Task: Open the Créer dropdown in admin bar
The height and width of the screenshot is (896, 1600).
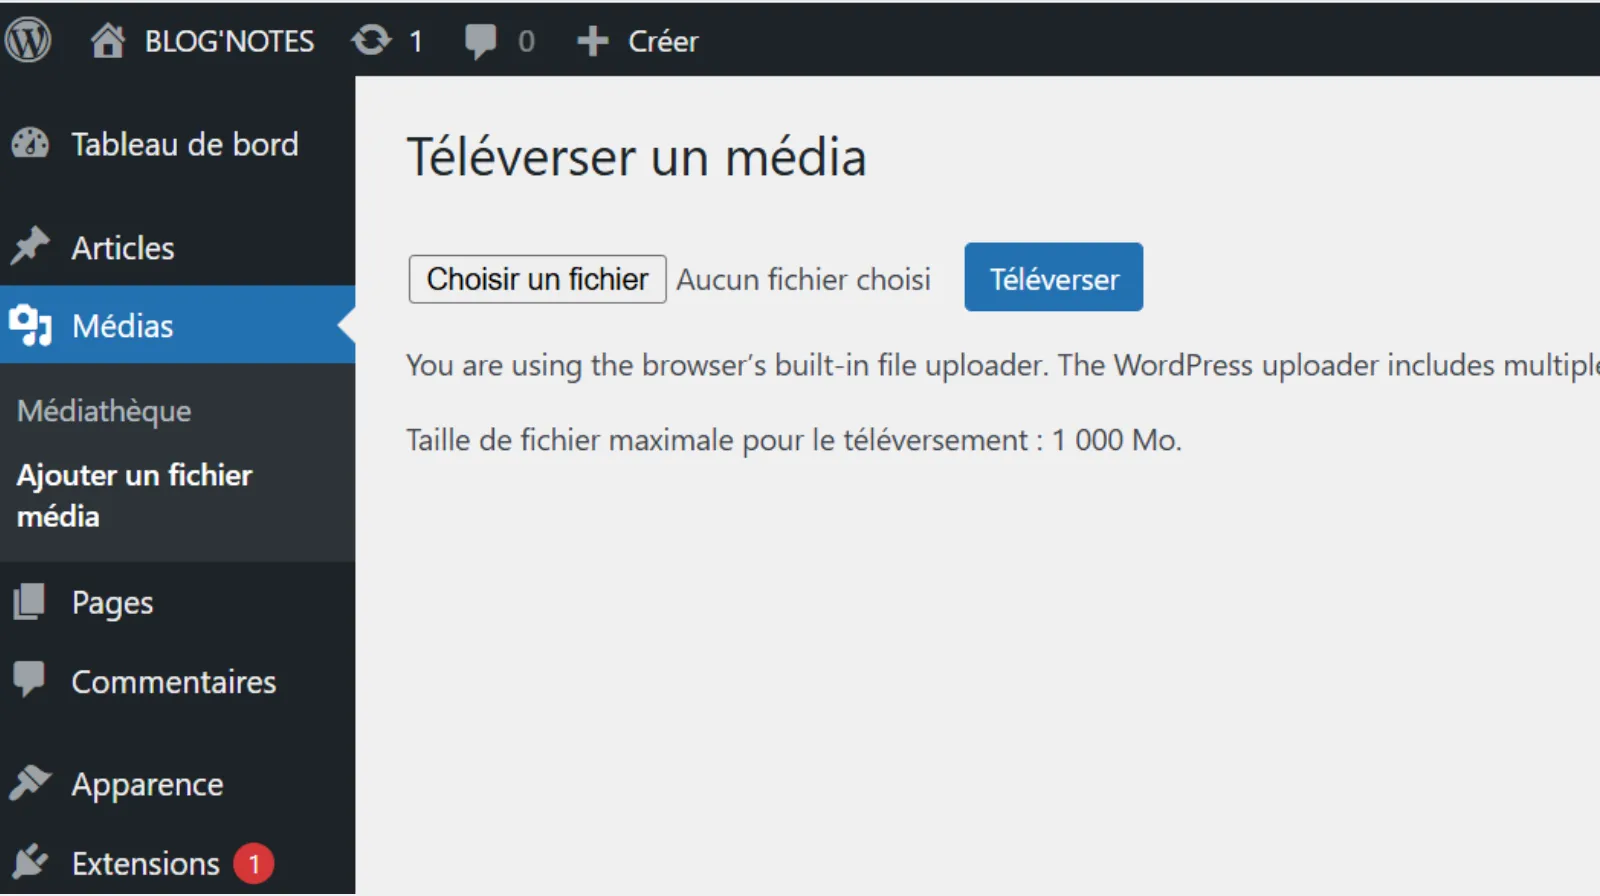Action: pos(662,41)
